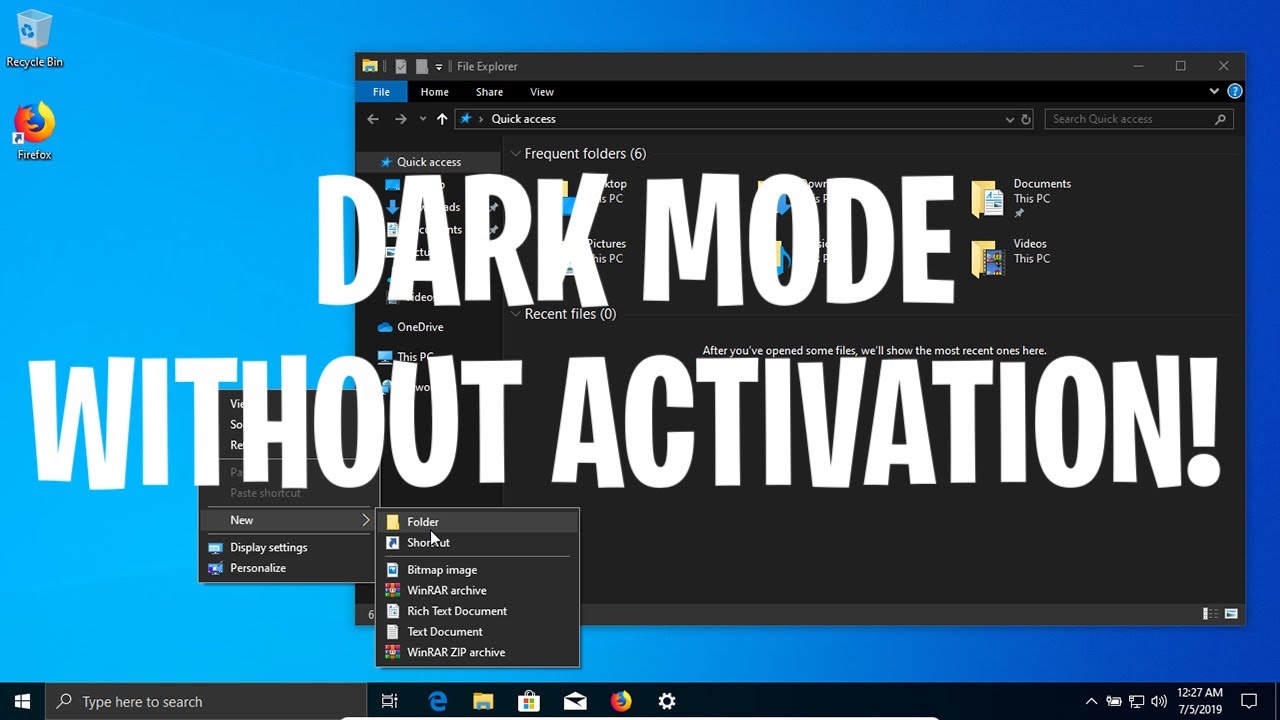Create a new WinRAR archive
The width and height of the screenshot is (1280, 720).
[x=478, y=590]
